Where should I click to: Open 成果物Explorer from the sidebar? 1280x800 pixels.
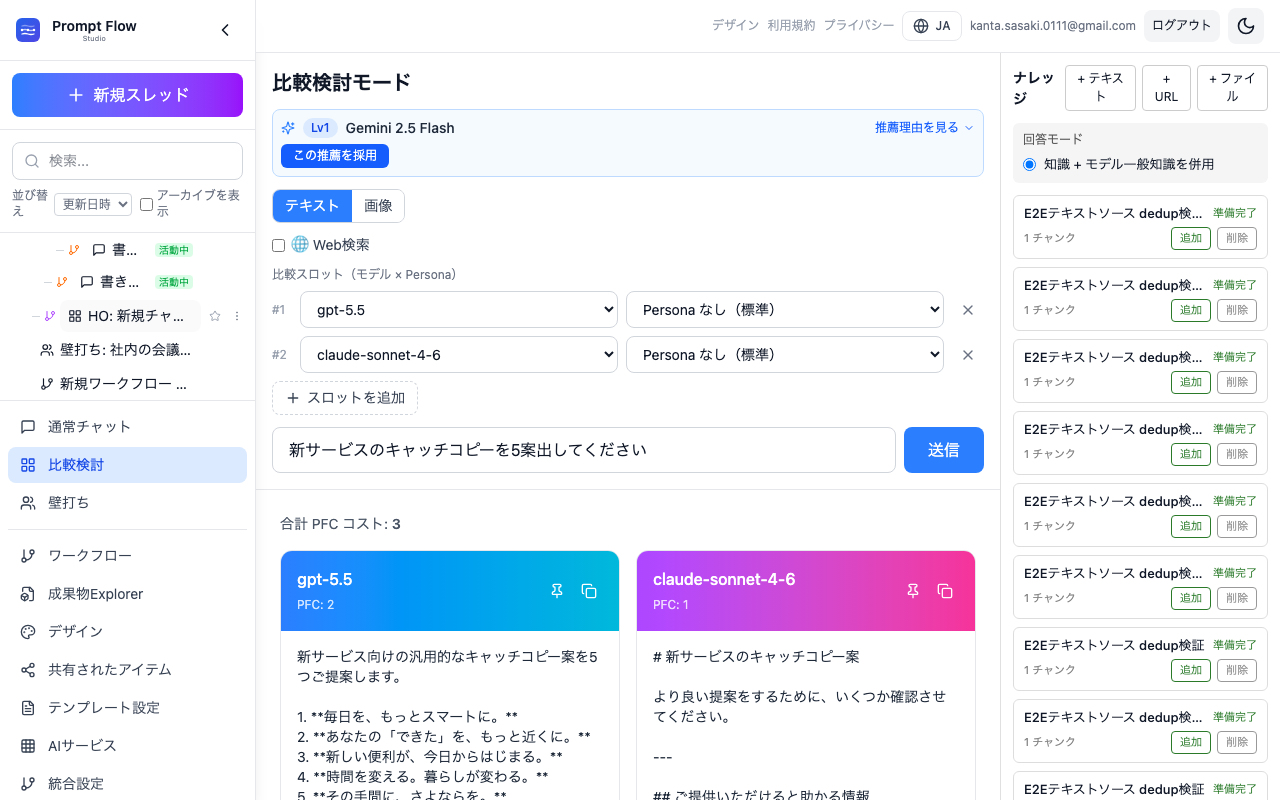pyautogui.click(x=127, y=594)
